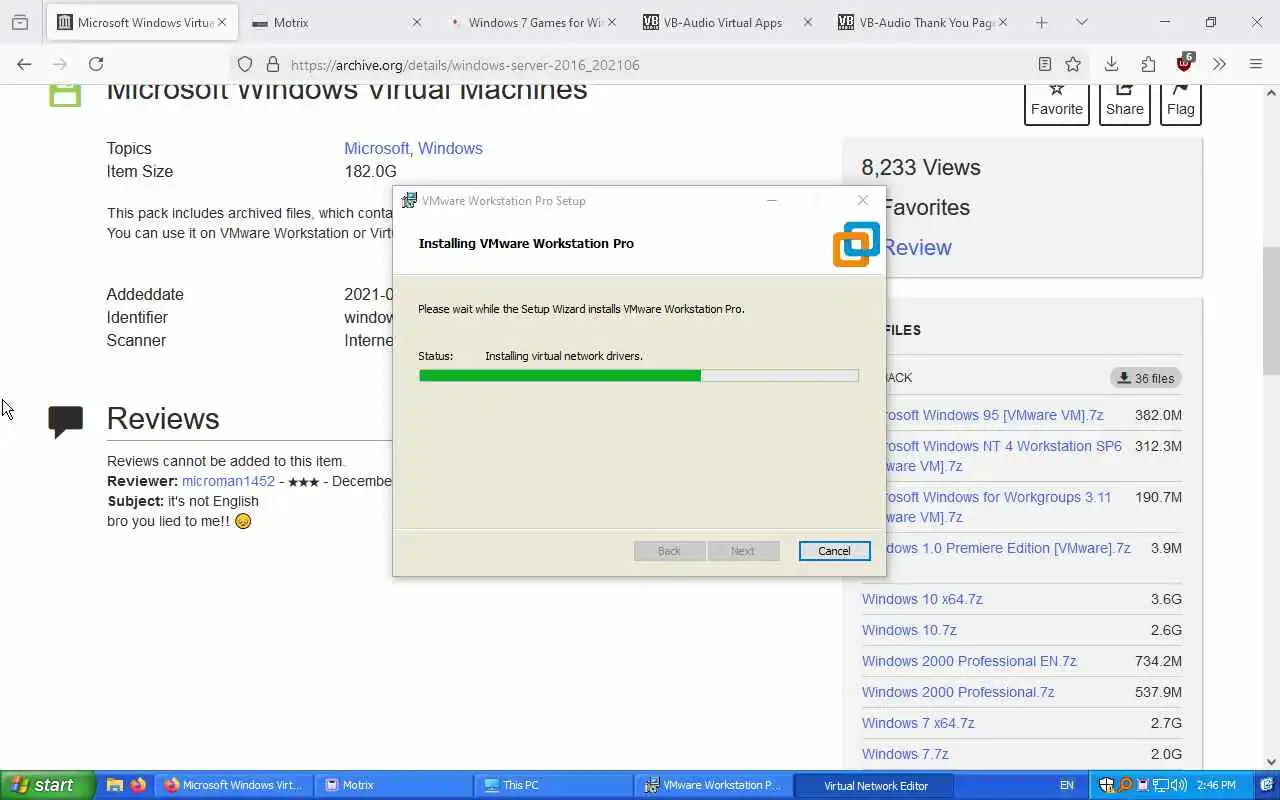1280x800 pixels.
Task: Toggle reader view icon in address bar
Action: point(1045,64)
